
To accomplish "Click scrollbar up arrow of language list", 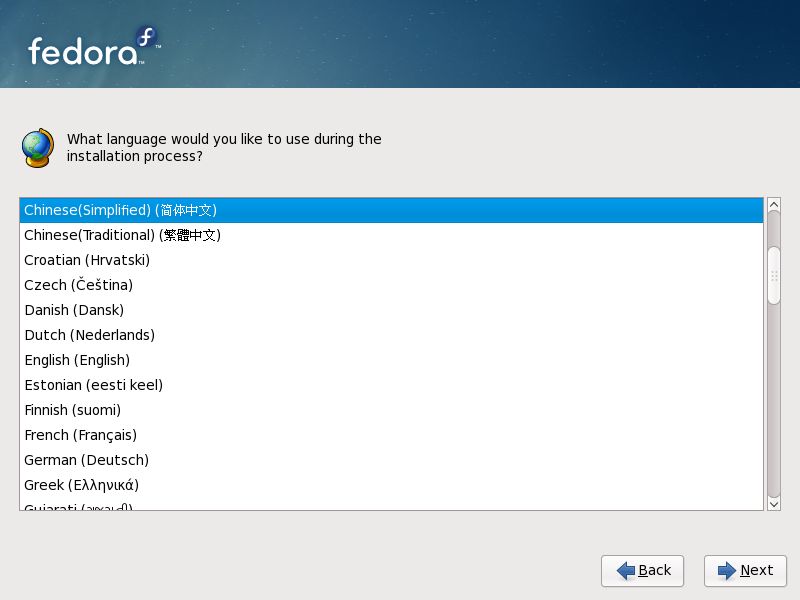I will (774, 205).
